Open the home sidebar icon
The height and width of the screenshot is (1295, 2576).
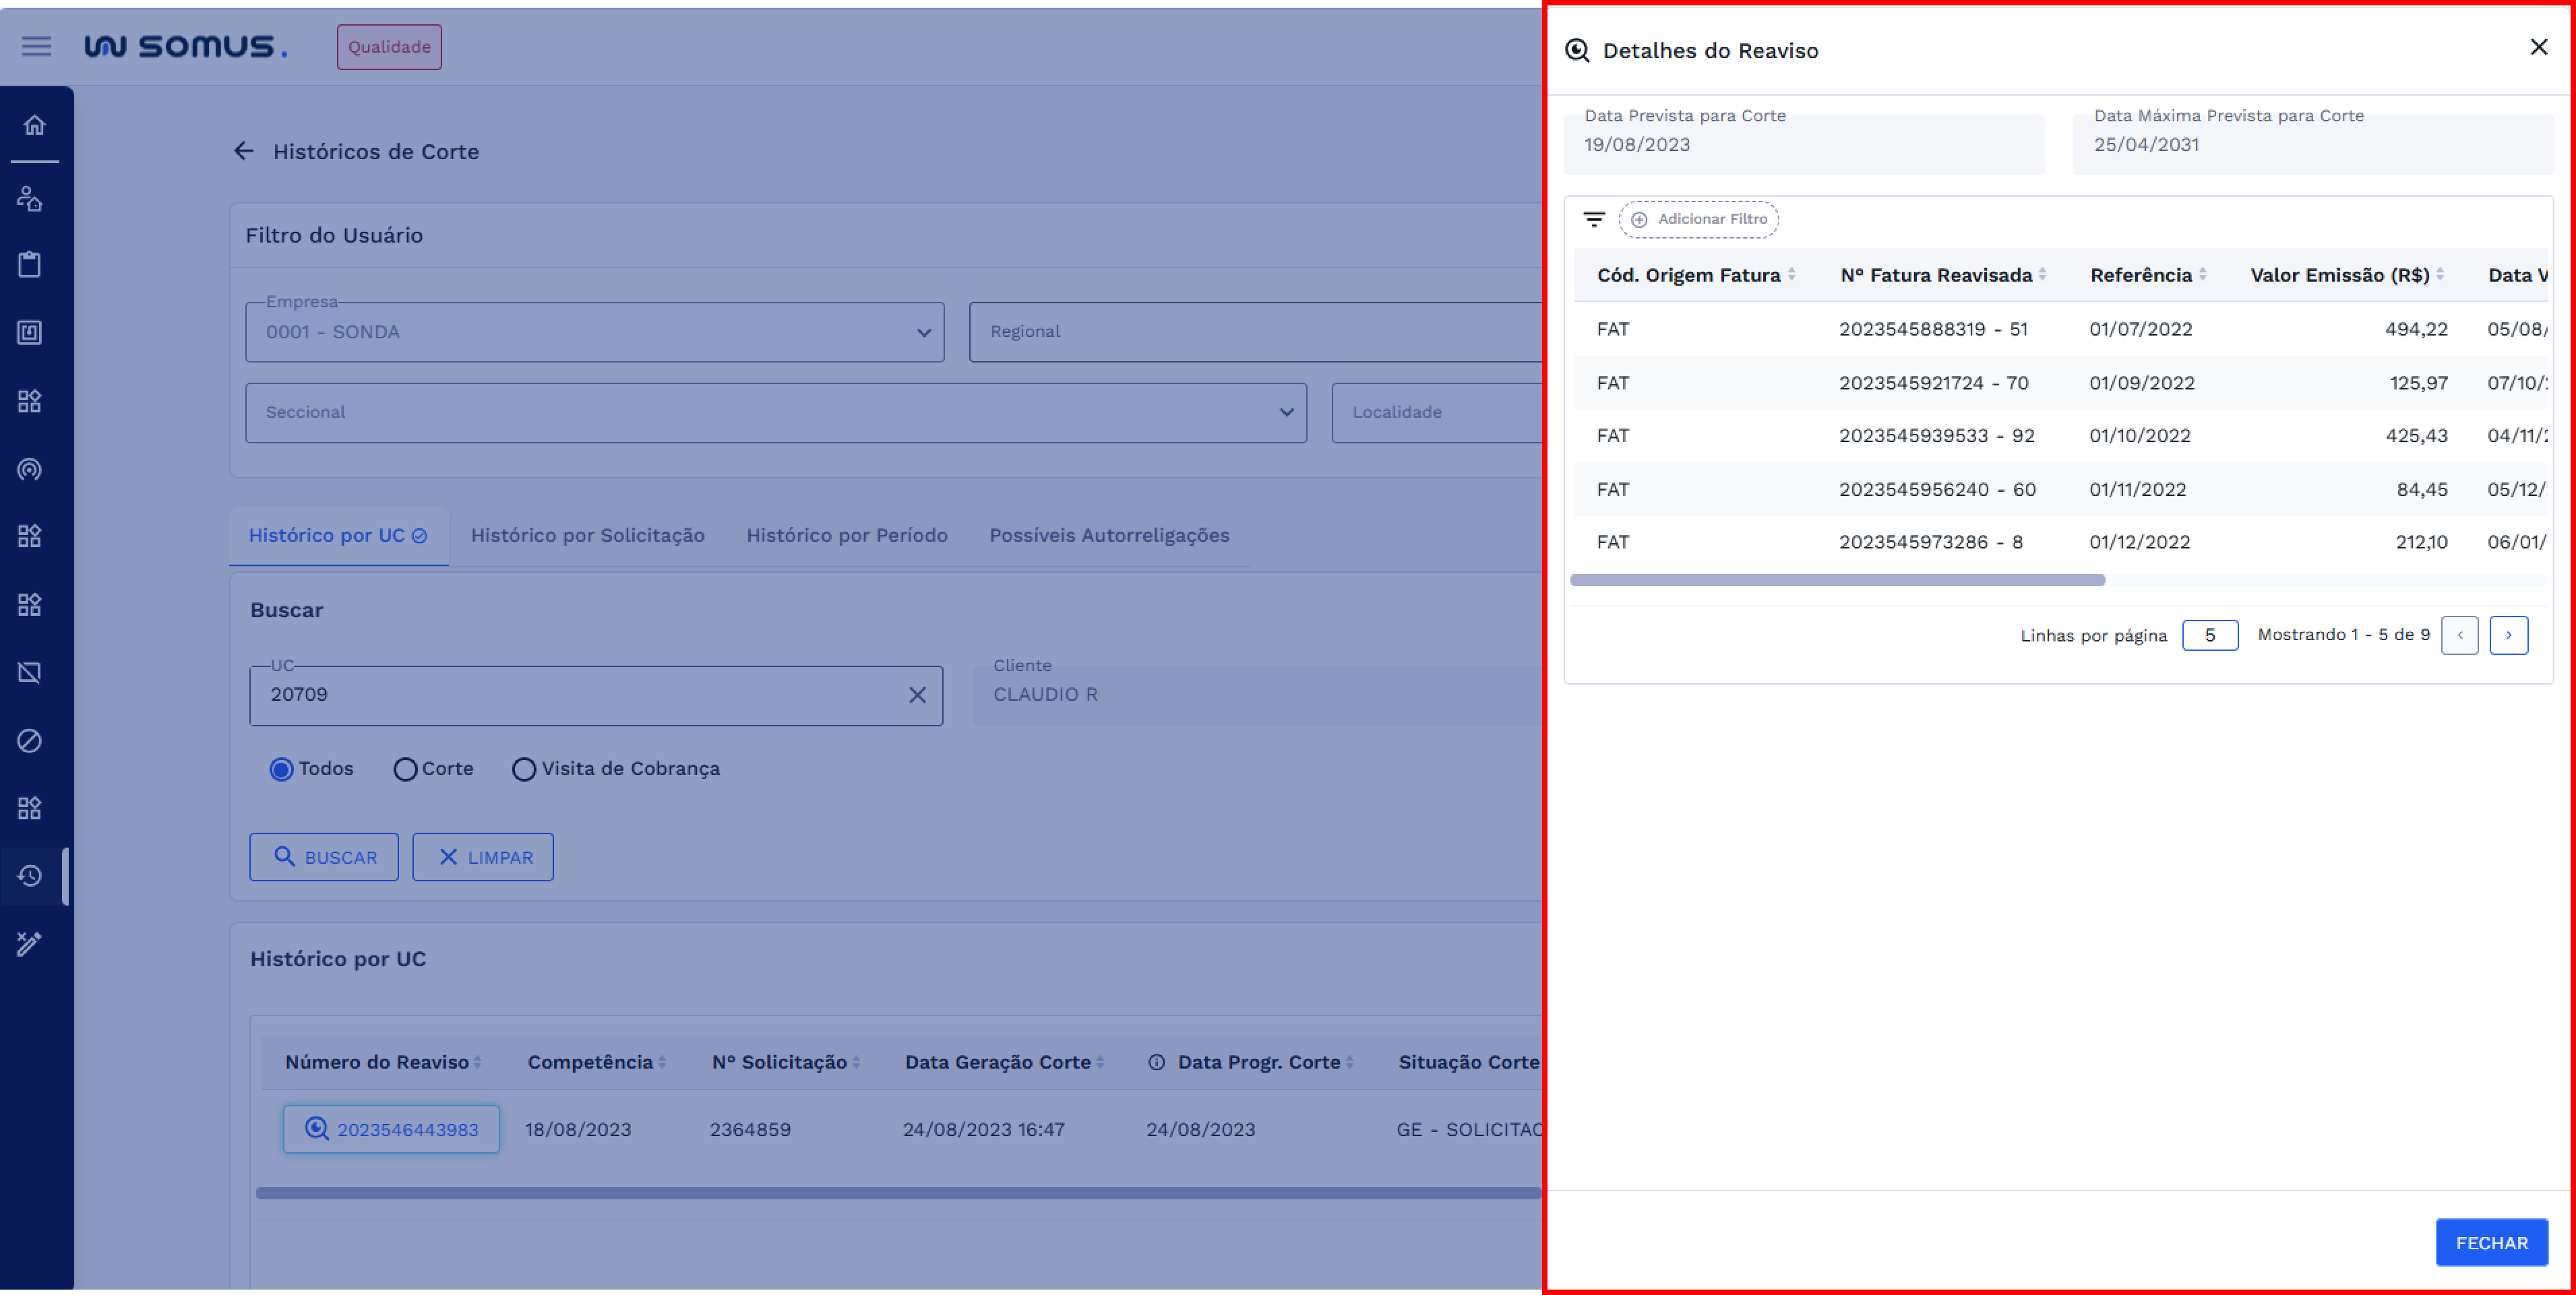[x=34, y=125]
